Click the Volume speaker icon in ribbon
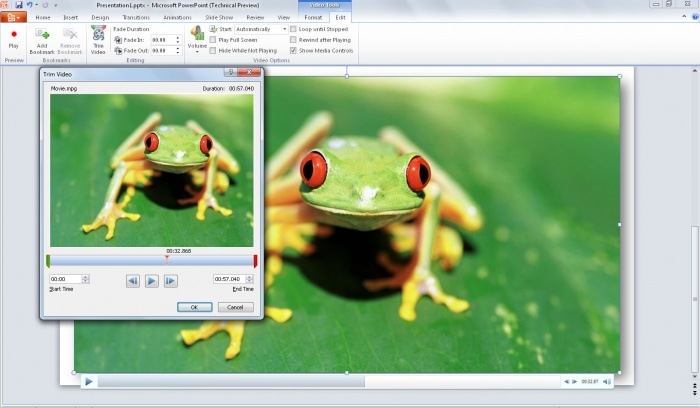Image resolution: width=700 pixels, height=408 pixels. pyautogui.click(x=197, y=32)
